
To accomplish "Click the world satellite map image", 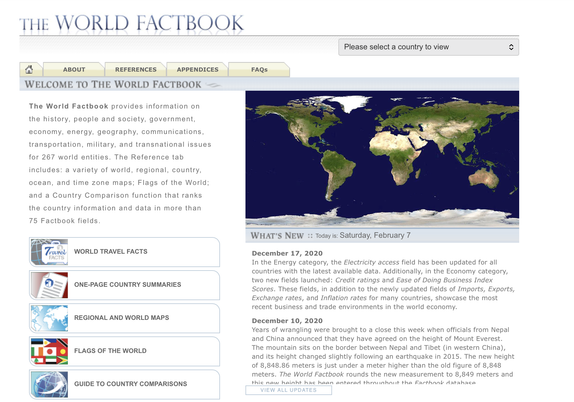I will [382, 158].
